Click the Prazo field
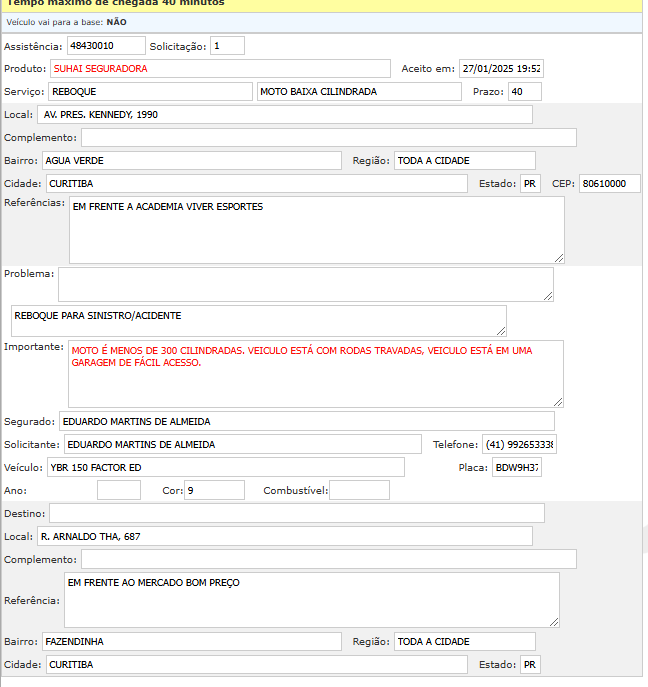The image size is (648, 687). point(524,92)
